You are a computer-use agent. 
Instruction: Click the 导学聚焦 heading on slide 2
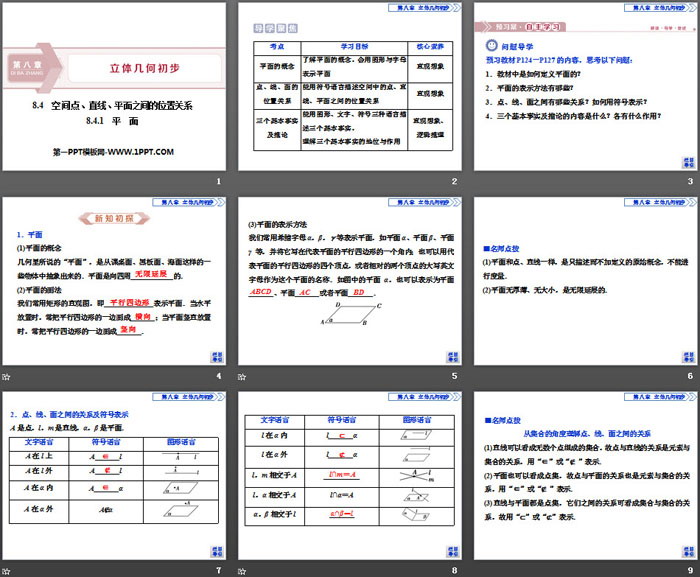[275, 28]
